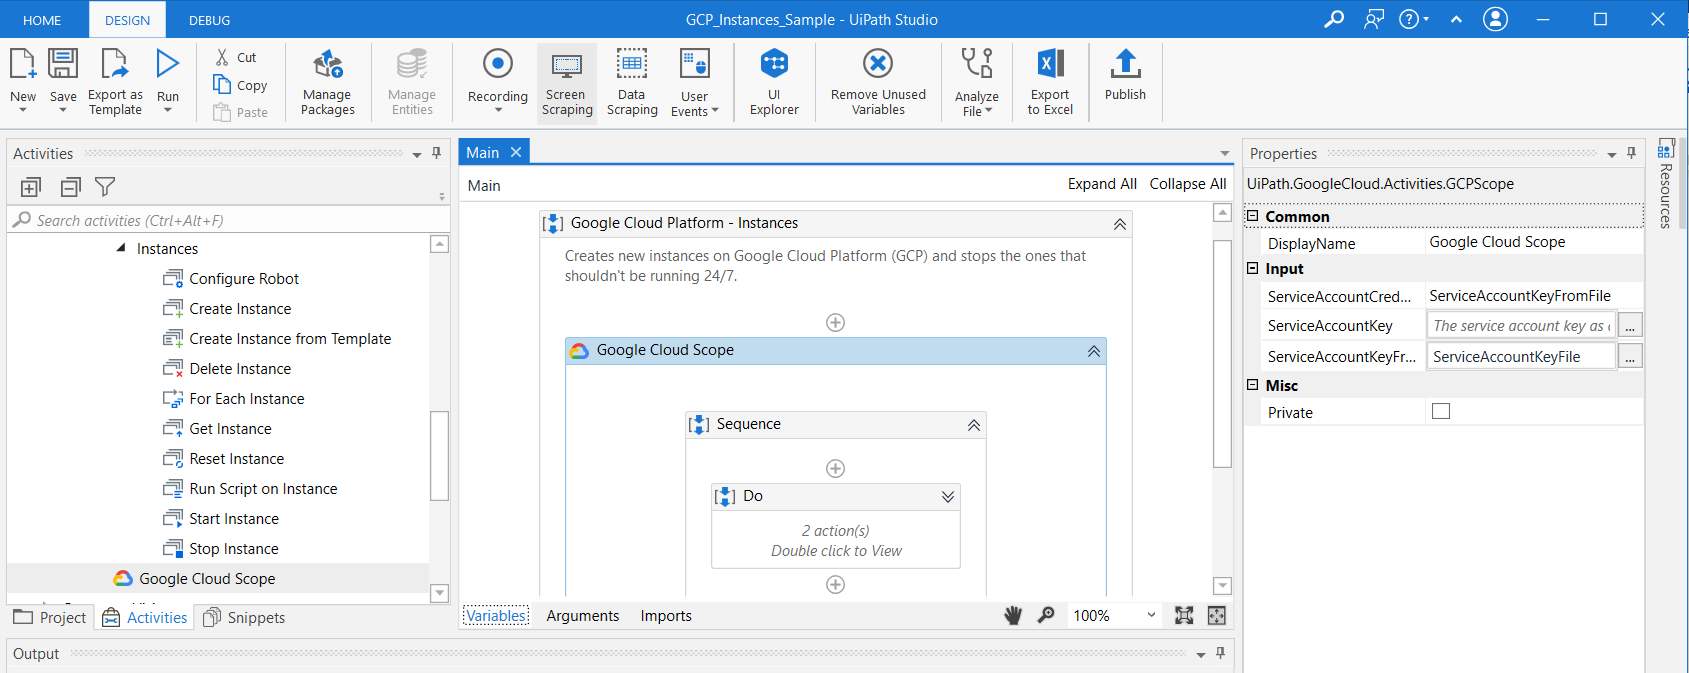Toggle the overview minimap
Viewport: 1689px width, 673px height.
1217,616
